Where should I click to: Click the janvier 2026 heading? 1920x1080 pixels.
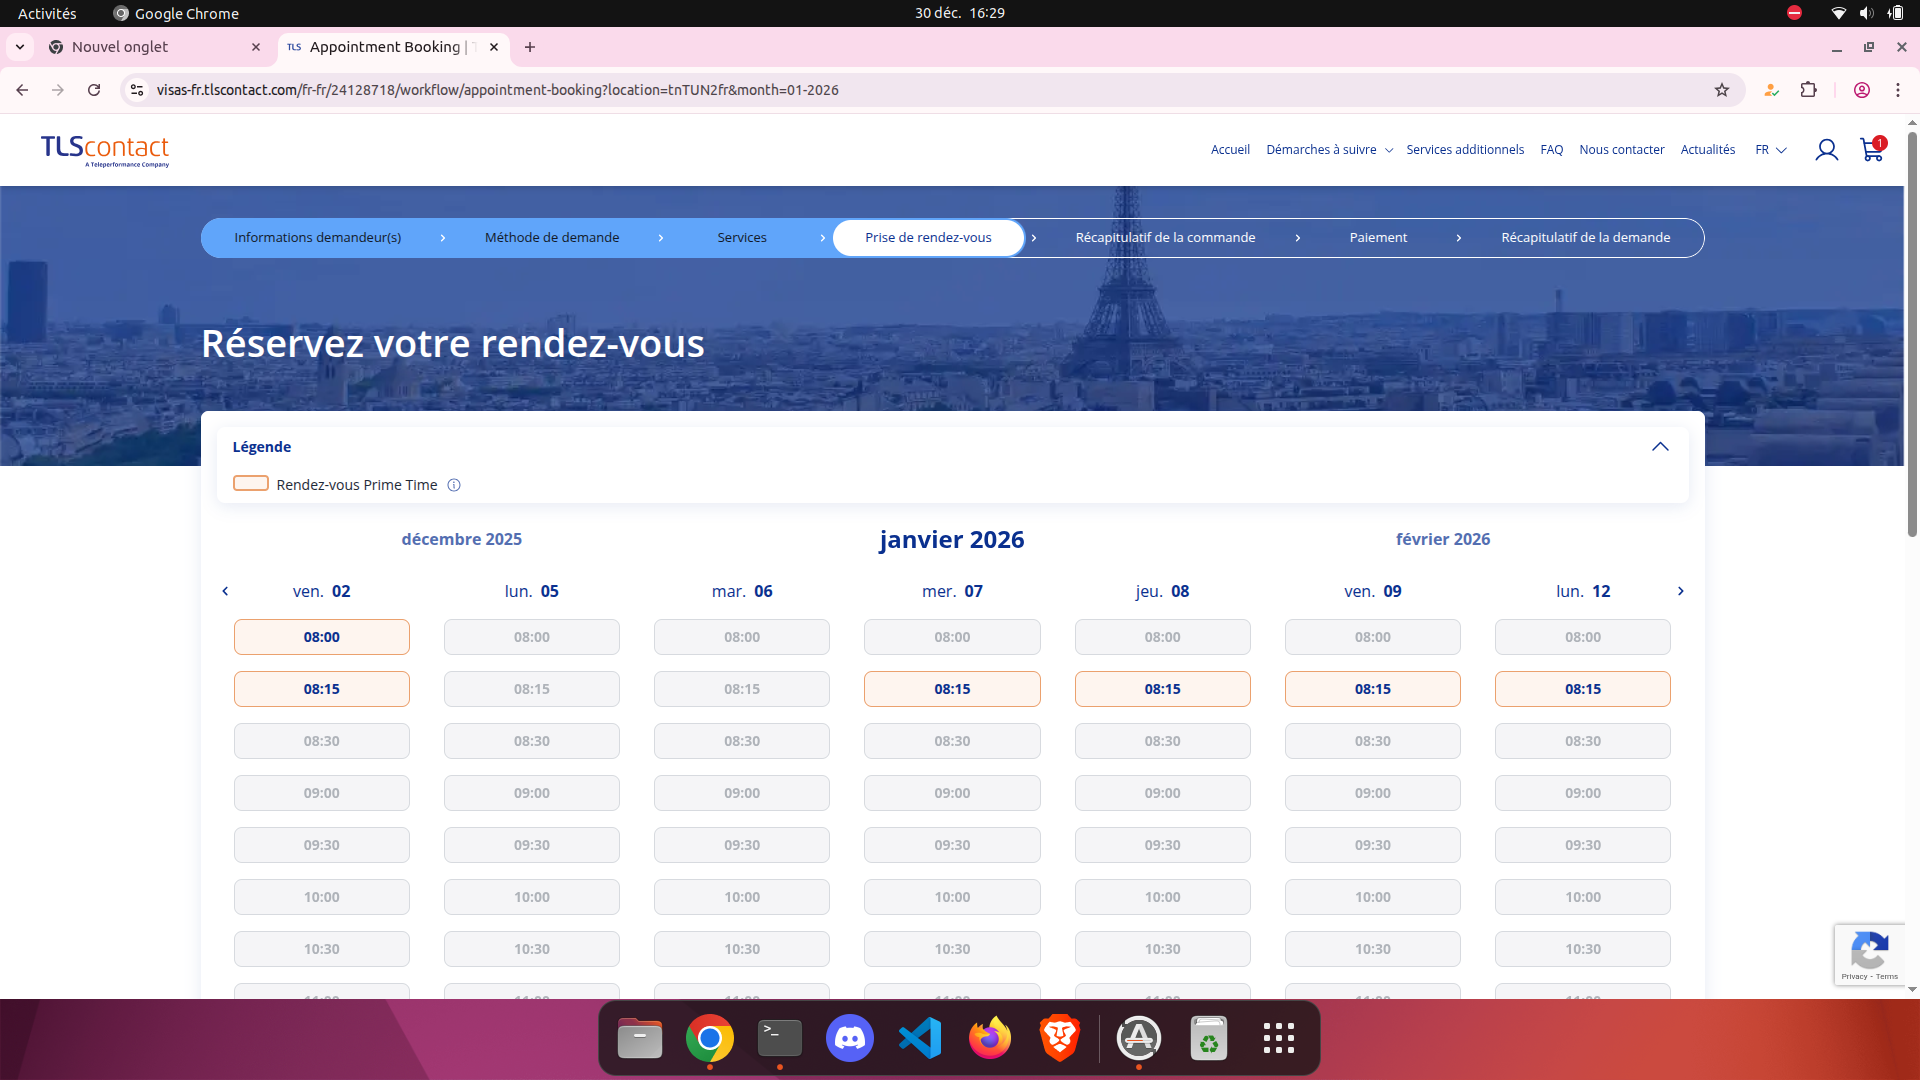coord(952,540)
